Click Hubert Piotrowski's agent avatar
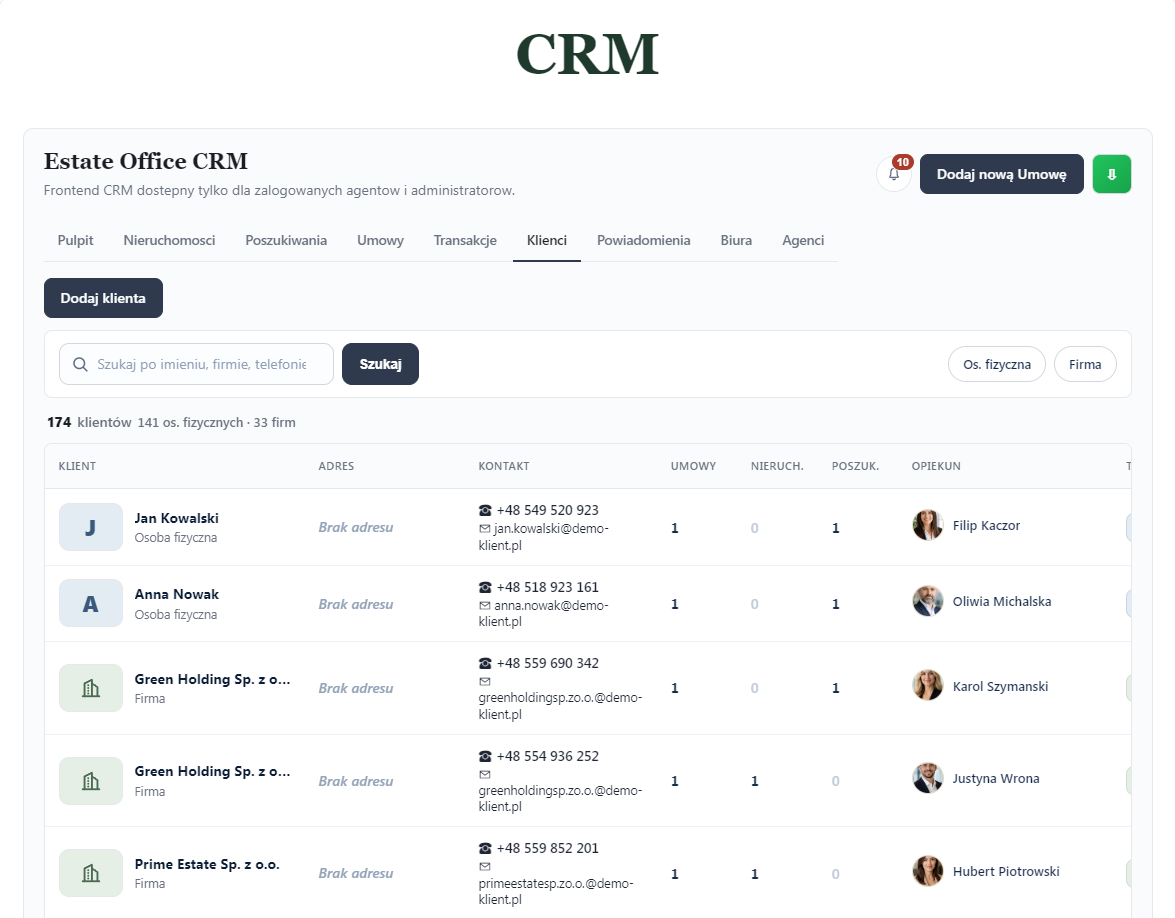 click(x=928, y=871)
